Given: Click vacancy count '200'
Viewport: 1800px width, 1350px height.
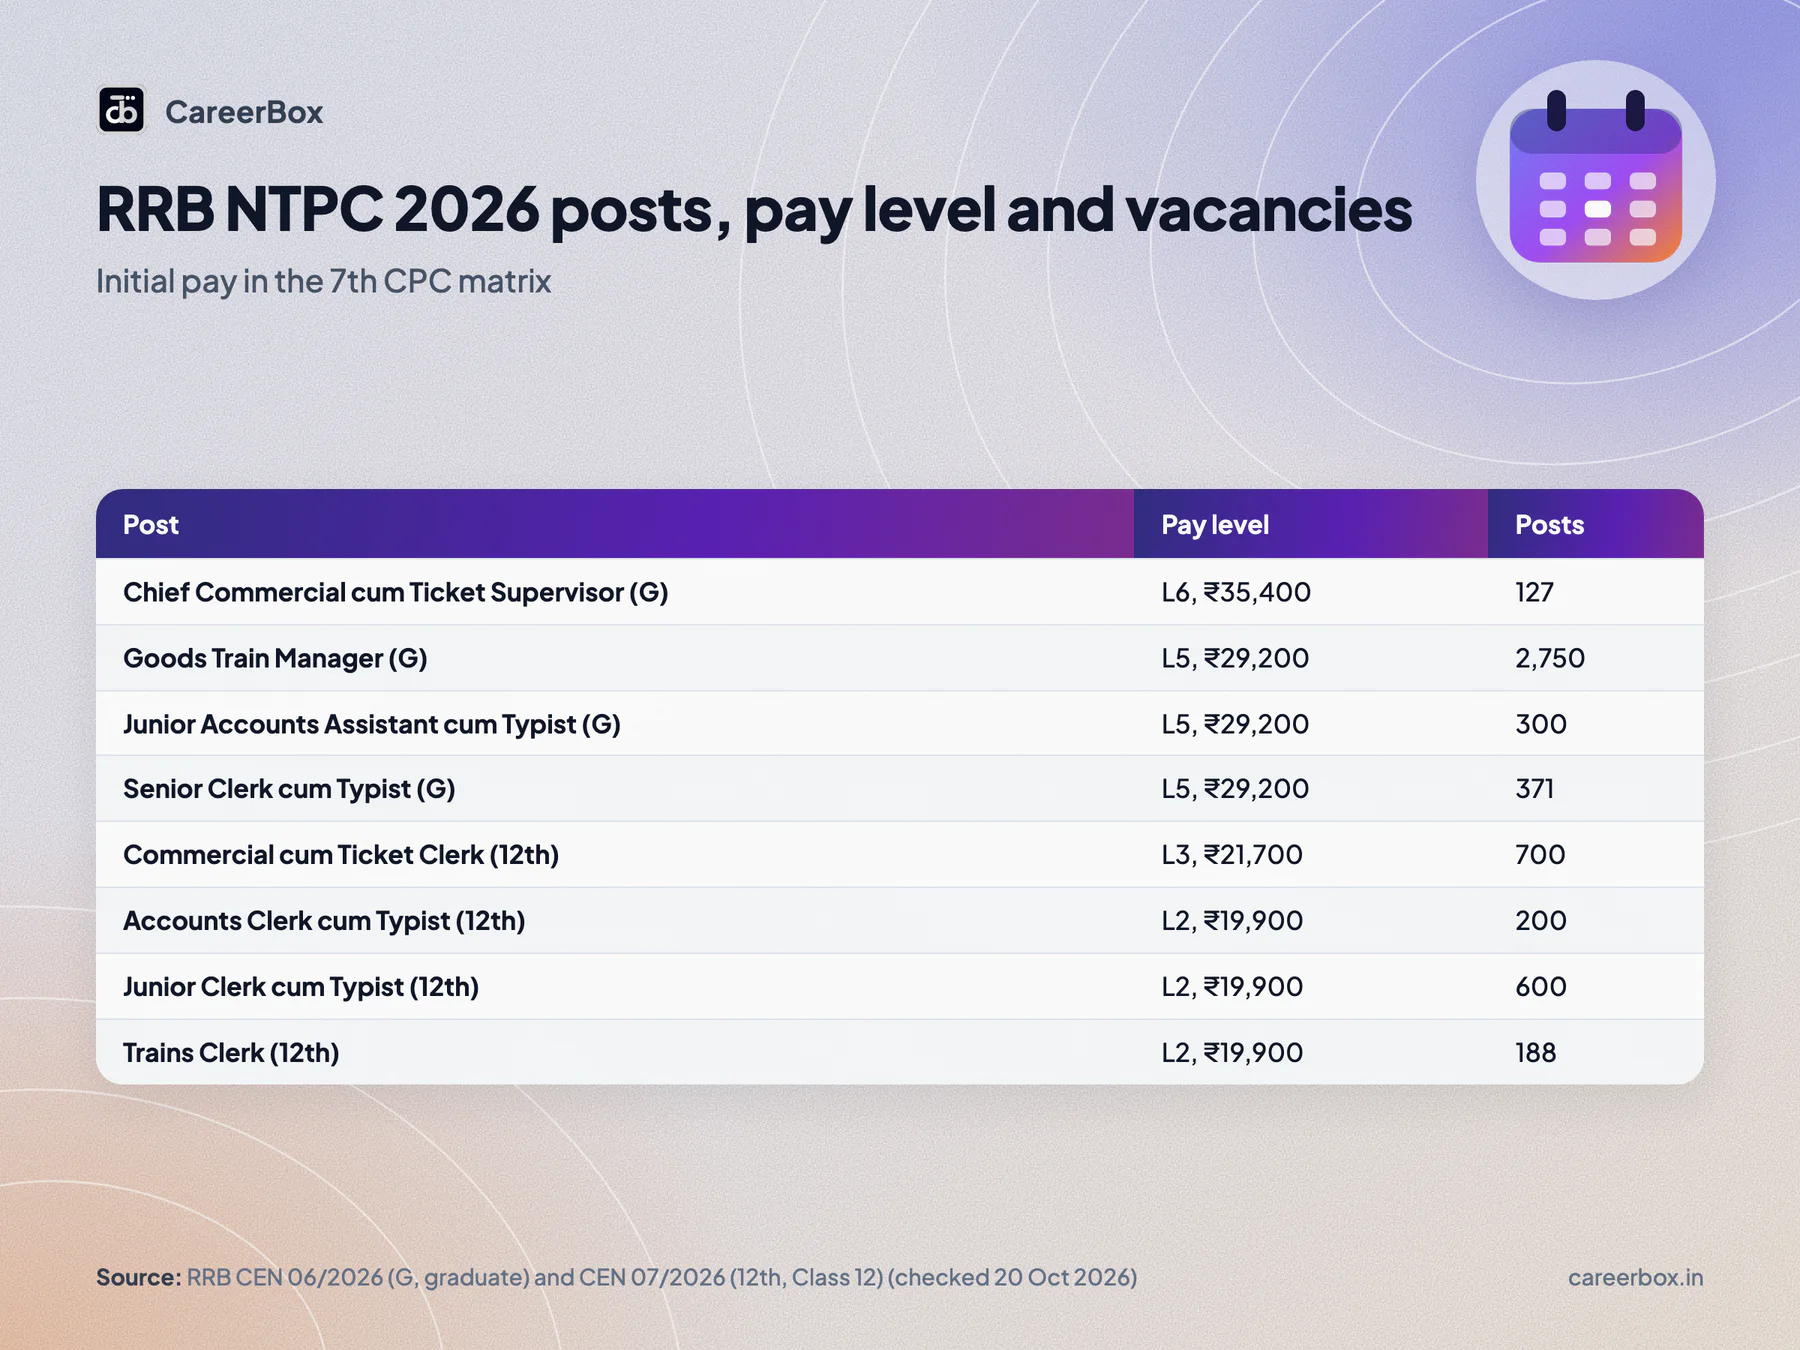Looking at the screenshot, I should (1541, 921).
